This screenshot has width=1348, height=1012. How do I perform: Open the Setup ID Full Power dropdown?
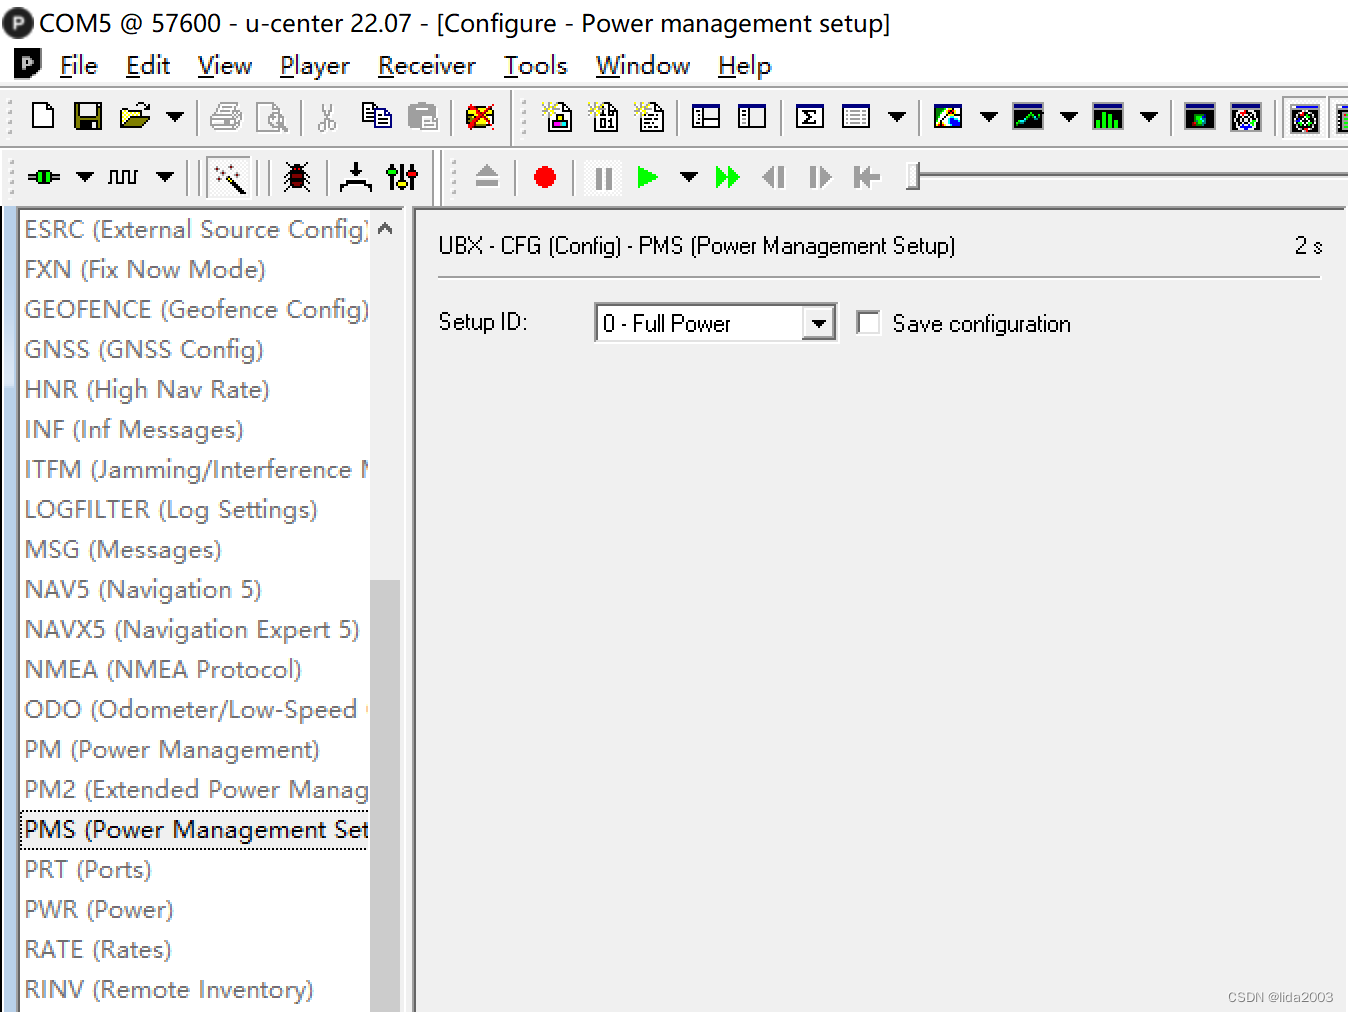click(x=715, y=323)
